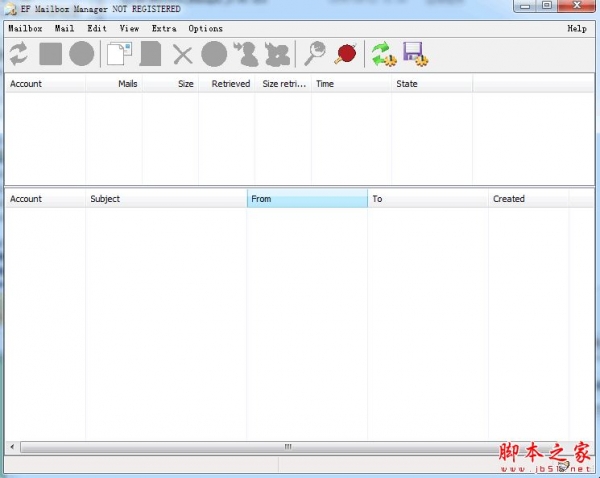The image size is (600, 478).
Task: Click the State column header
Action: point(431,84)
